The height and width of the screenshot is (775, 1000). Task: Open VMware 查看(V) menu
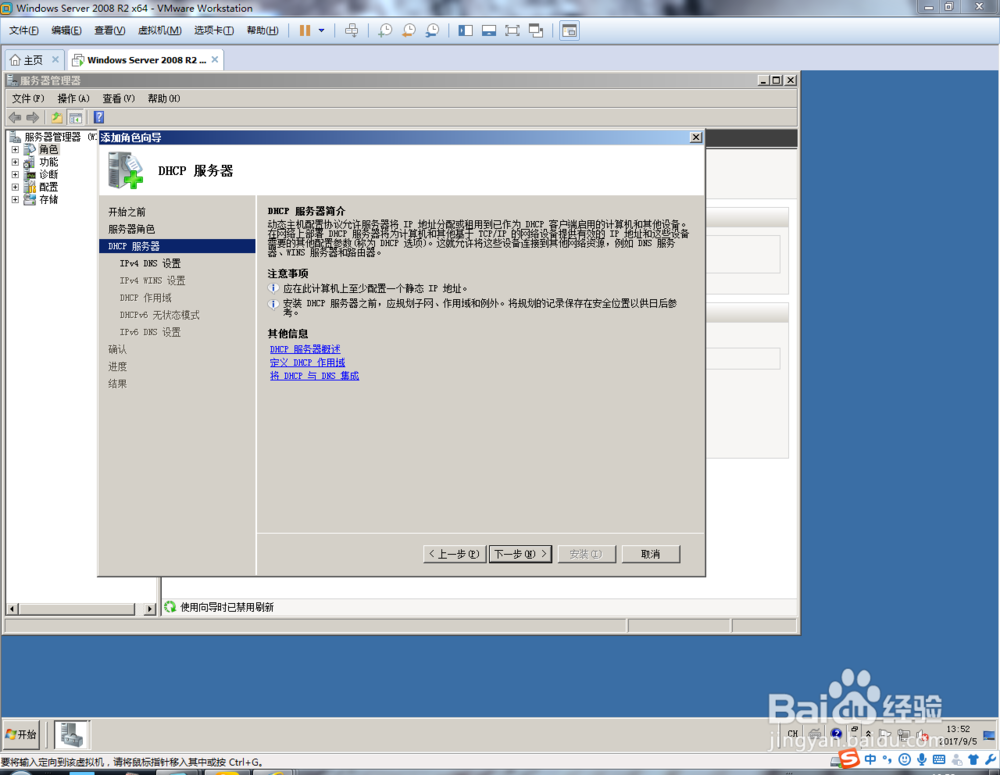pyautogui.click(x=110, y=31)
